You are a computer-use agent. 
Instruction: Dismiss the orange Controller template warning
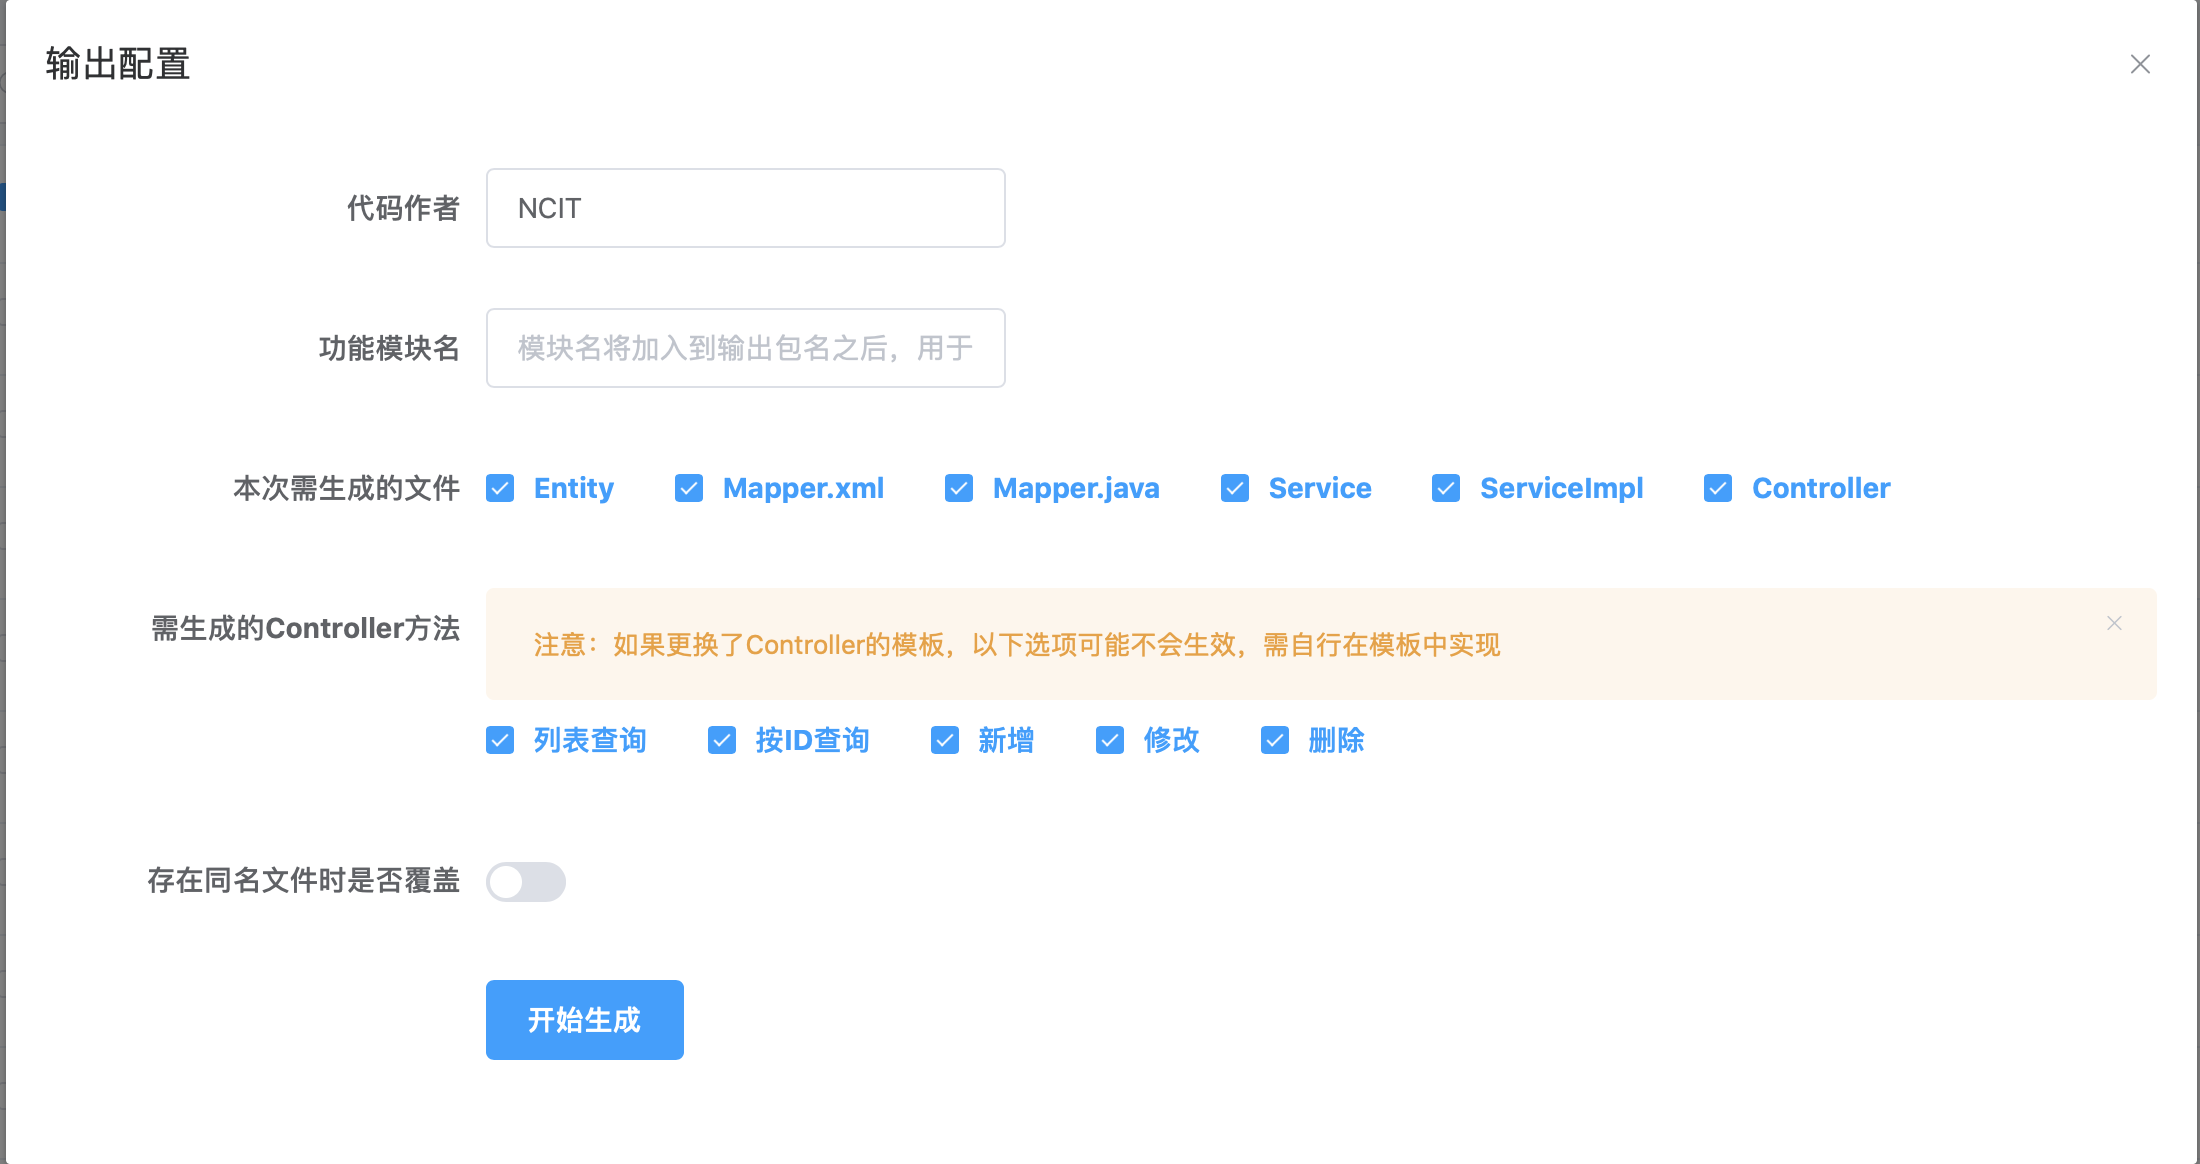coord(2114,623)
